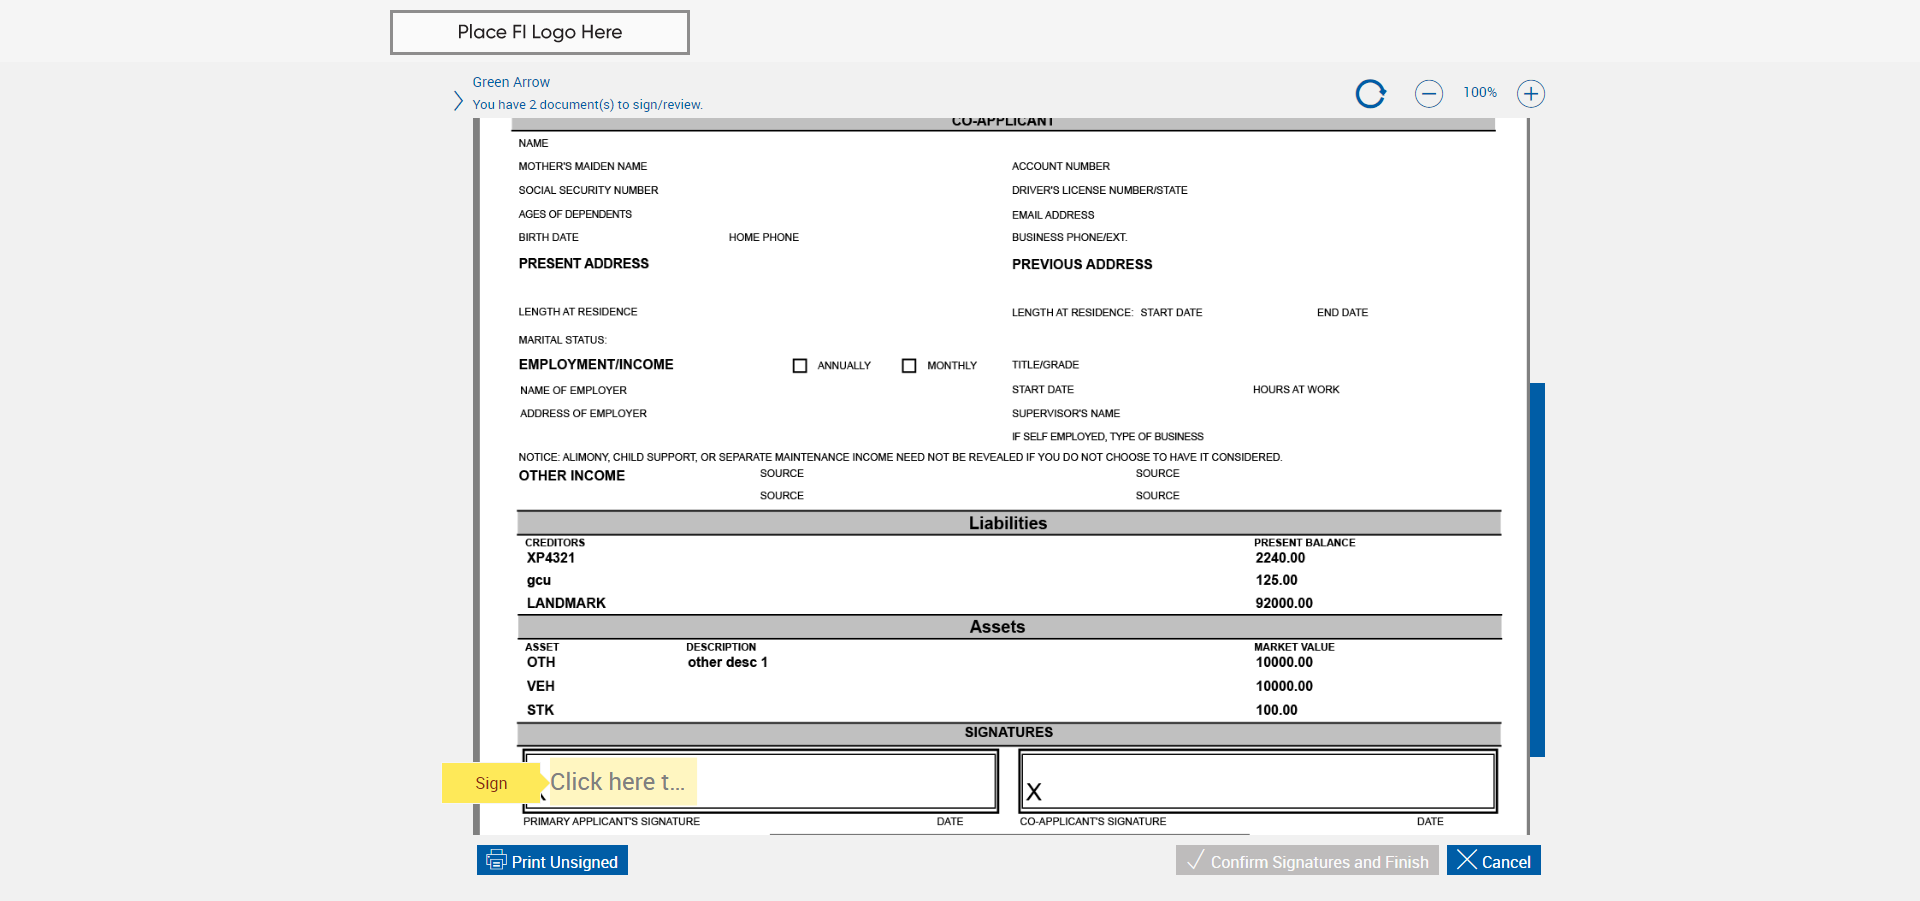1920x901 pixels.
Task: Click the blue vertical scrollbar
Action: pyautogui.click(x=1537, y=569)
